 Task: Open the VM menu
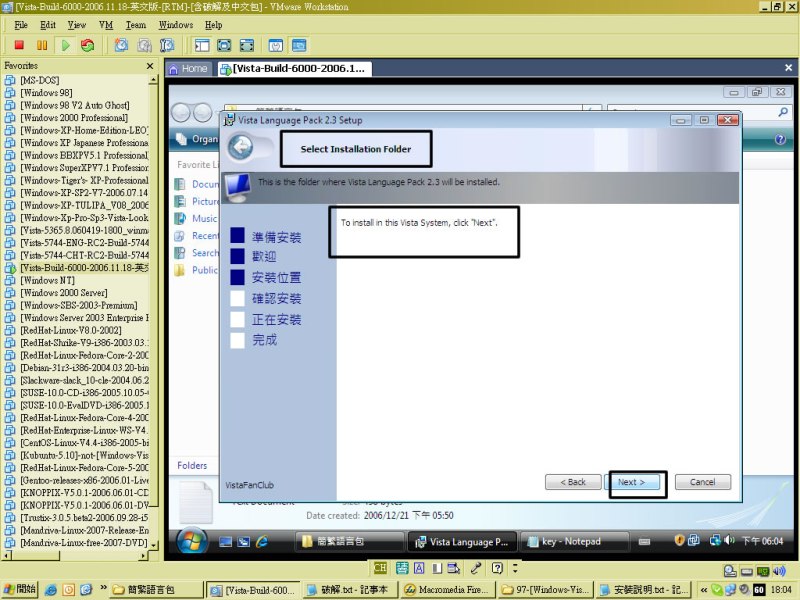tap(106, 25)
